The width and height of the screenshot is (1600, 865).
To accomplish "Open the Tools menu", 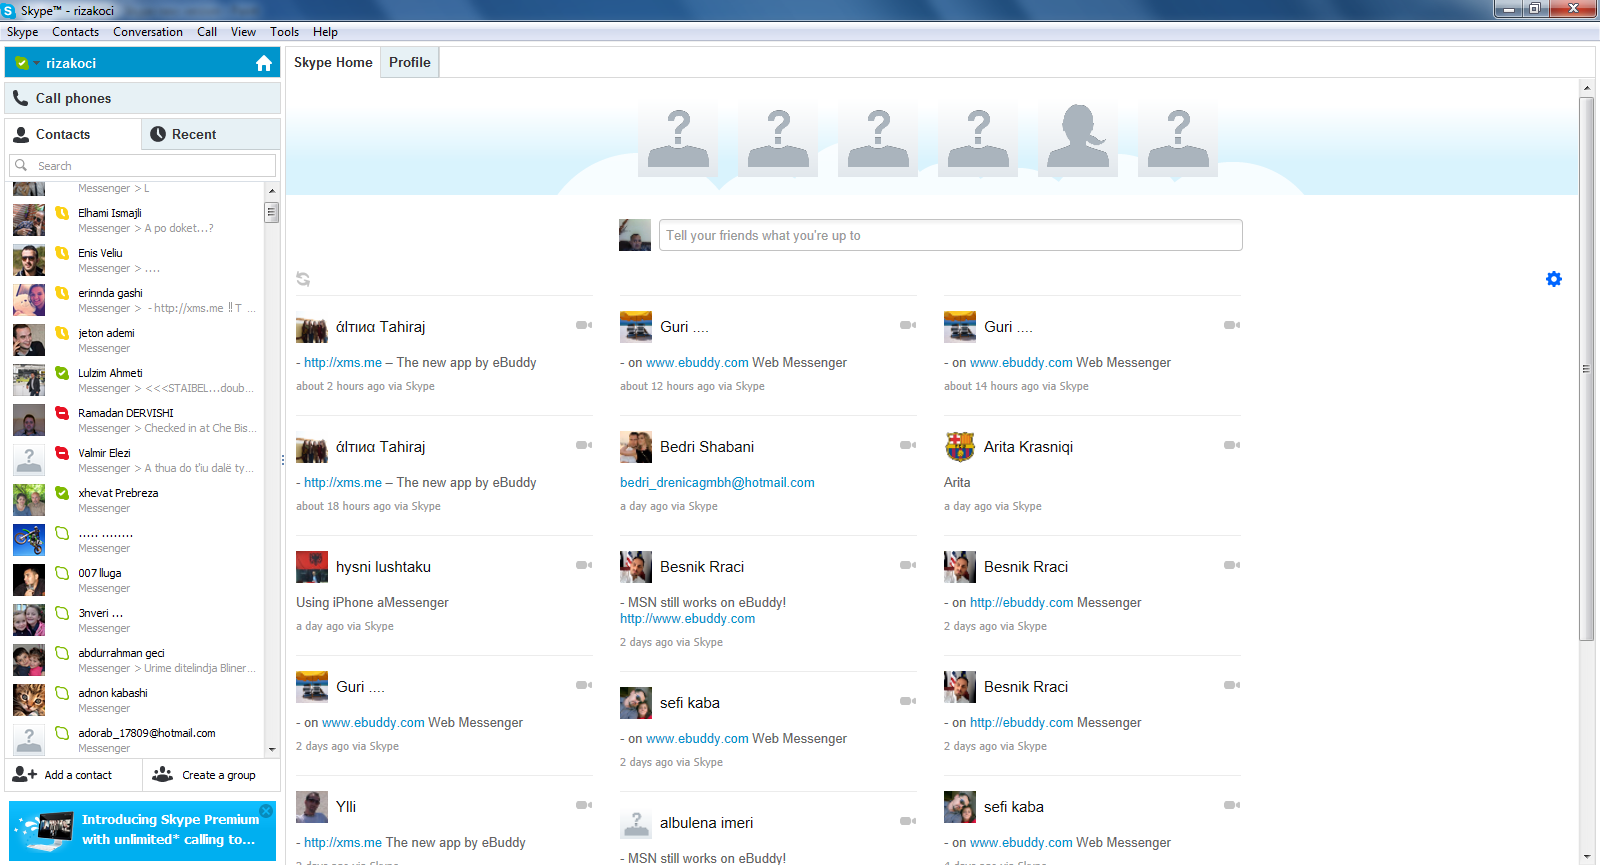I will pos(284,32).
